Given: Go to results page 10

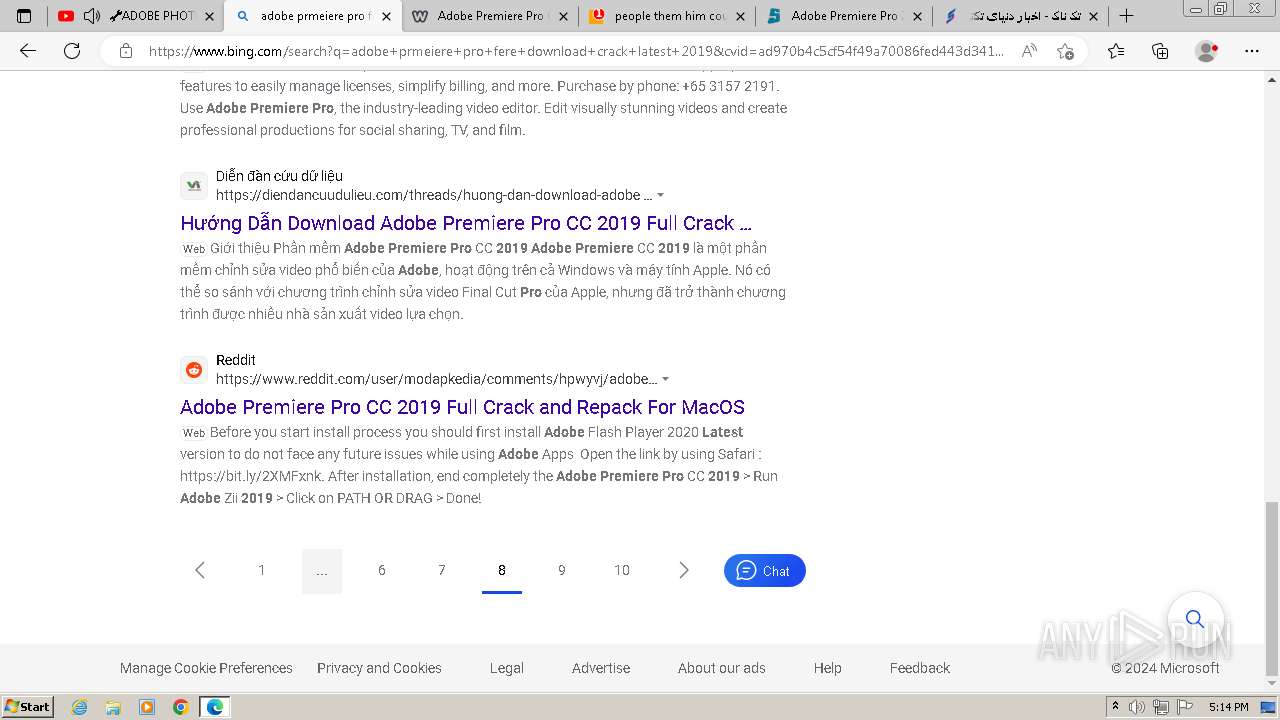Looking at the screenshot, I should [x=622, y=570].
